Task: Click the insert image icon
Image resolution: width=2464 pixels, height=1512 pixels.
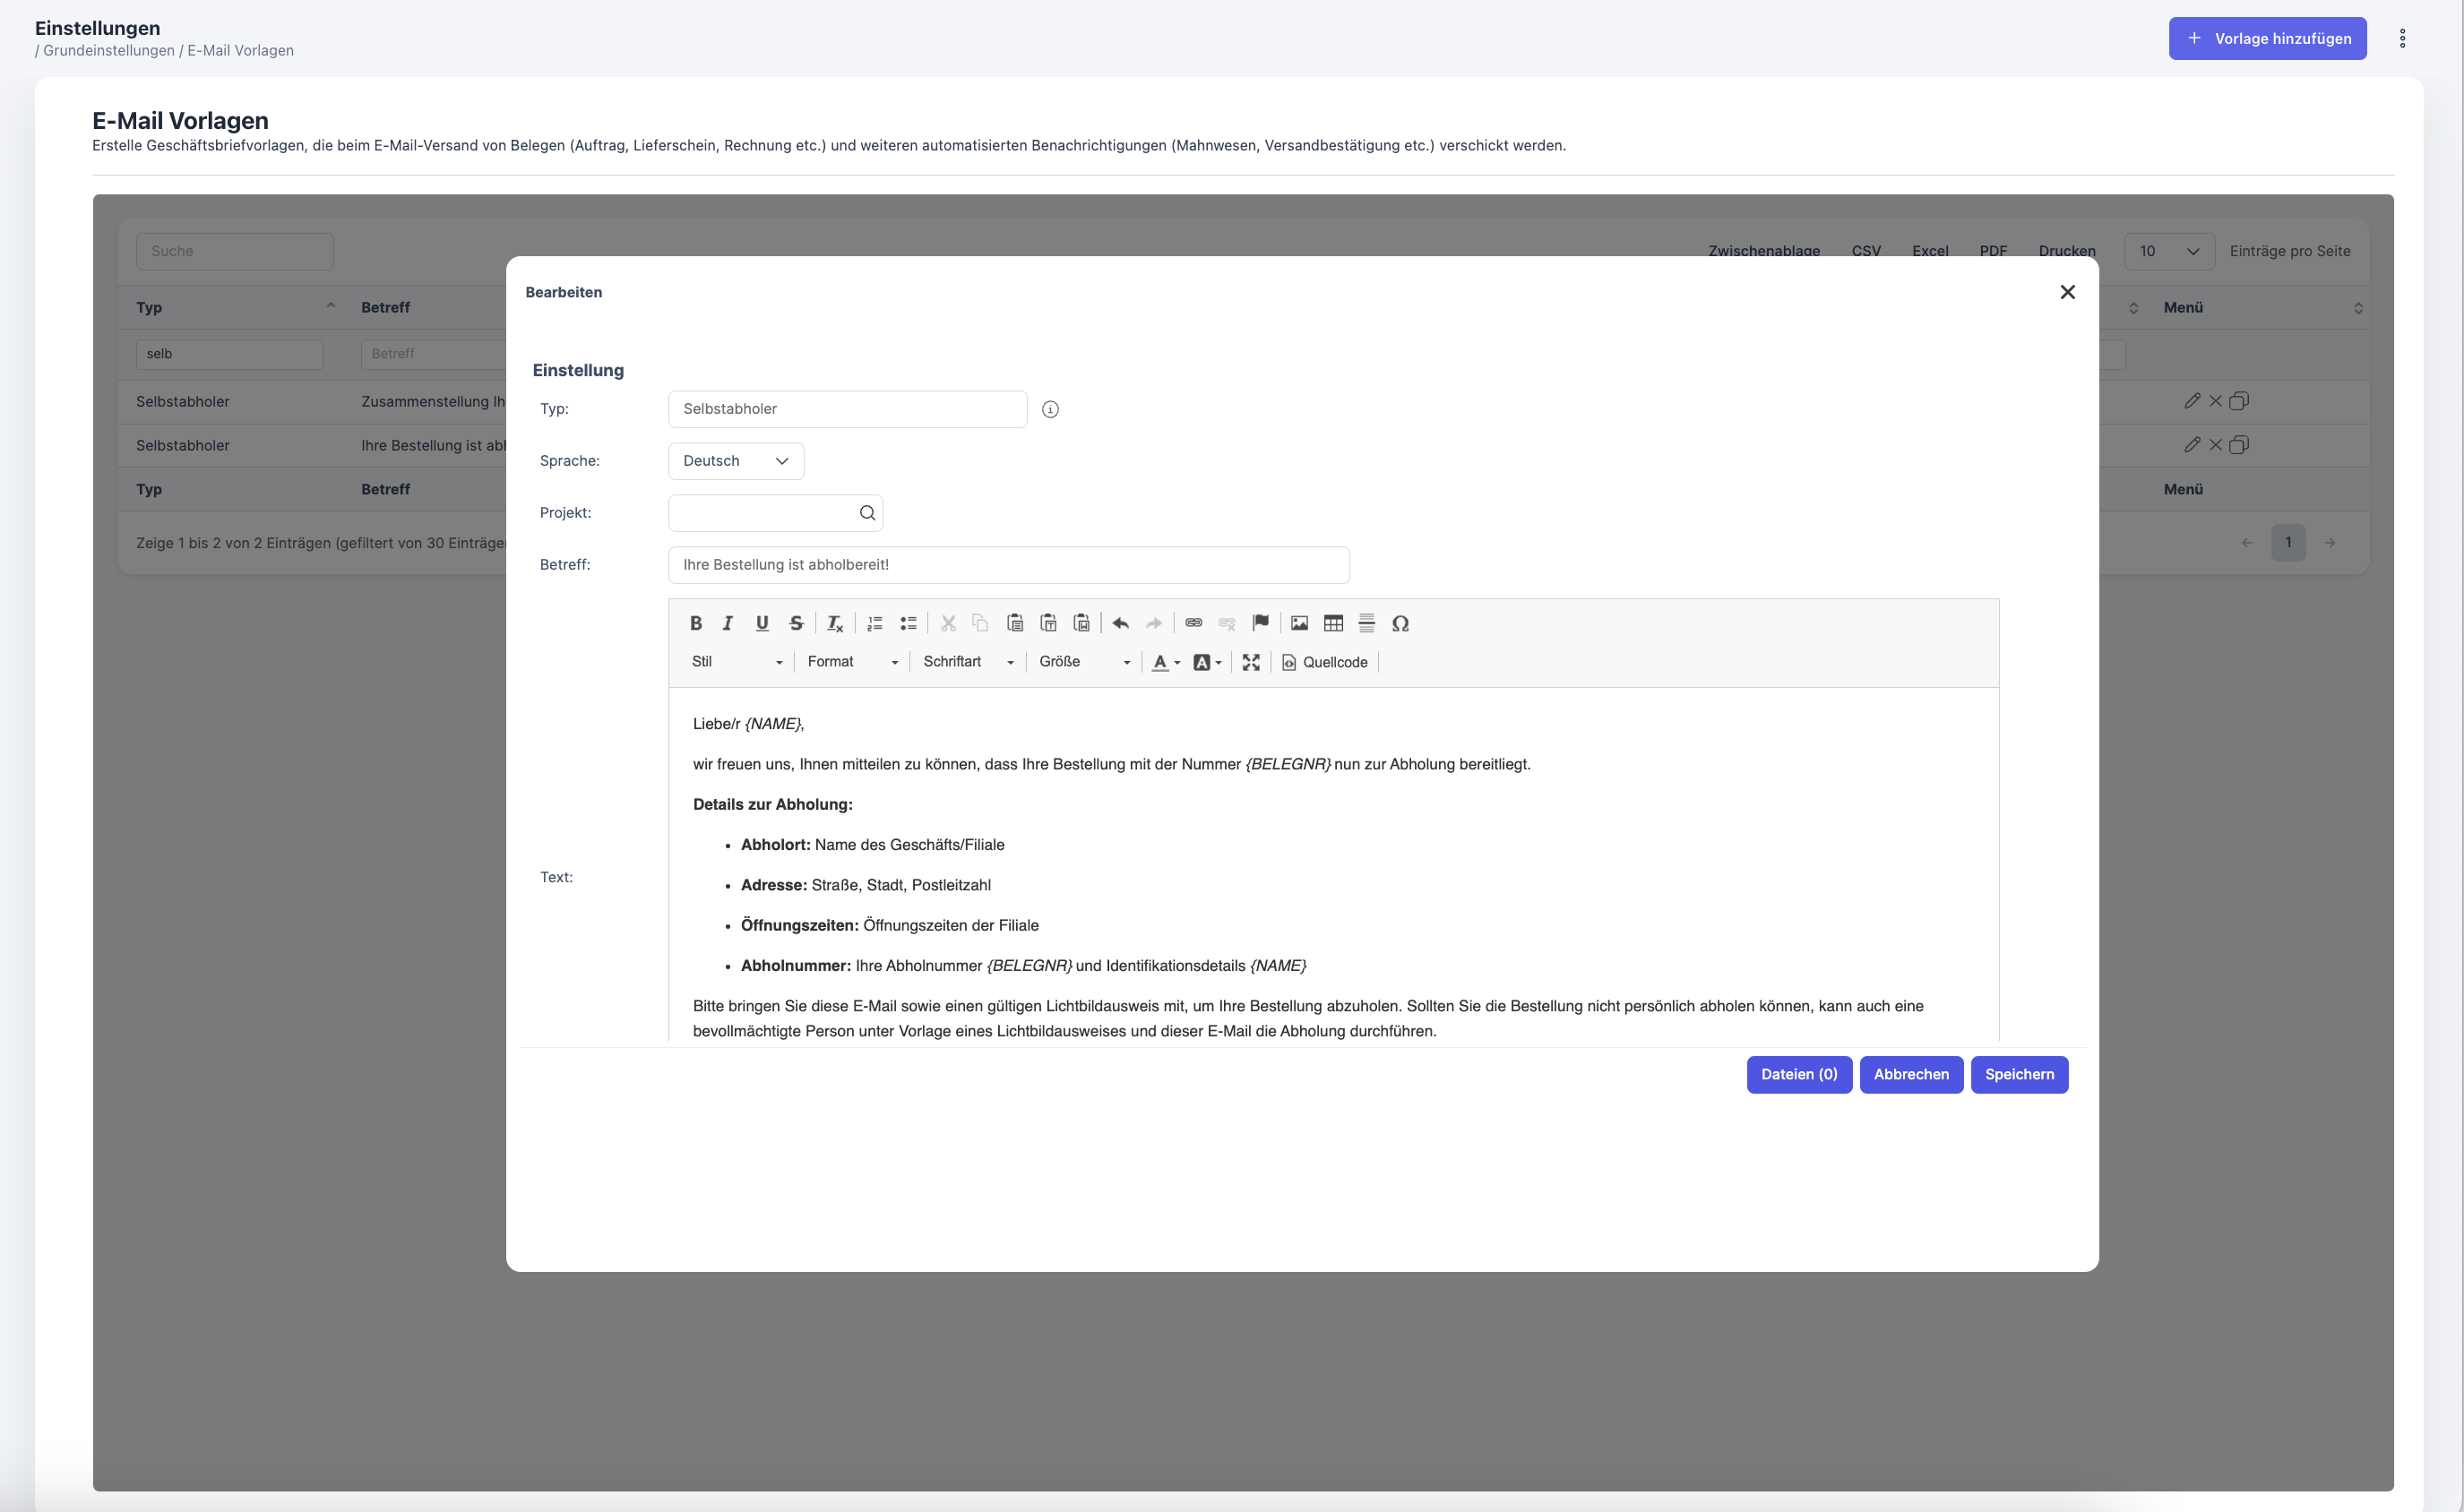Action: coord(1299,623)
